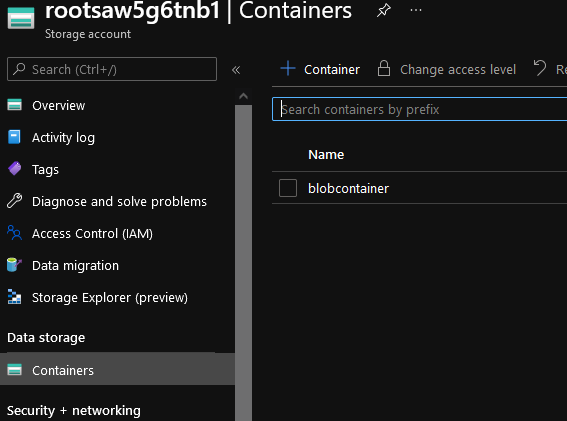
Task: Open the Storage Explorer (preview) icon
Action: [14, 297]
